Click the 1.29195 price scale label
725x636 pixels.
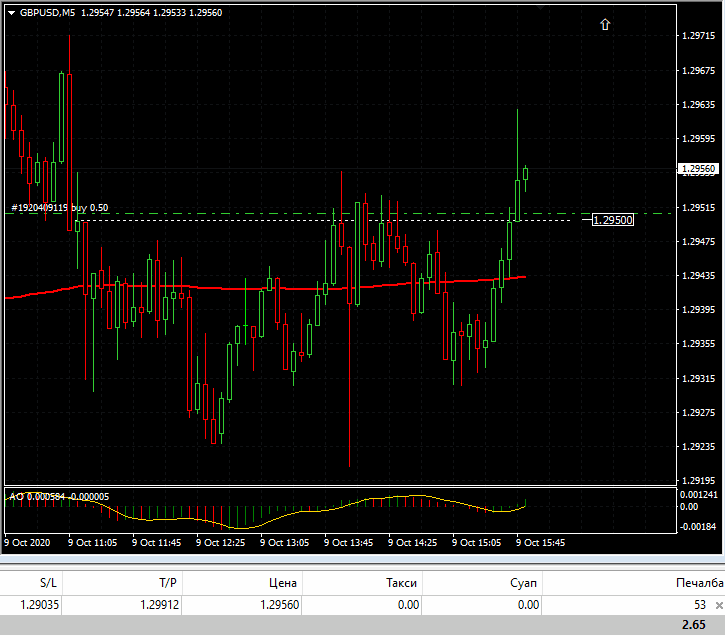coord(698,481)
